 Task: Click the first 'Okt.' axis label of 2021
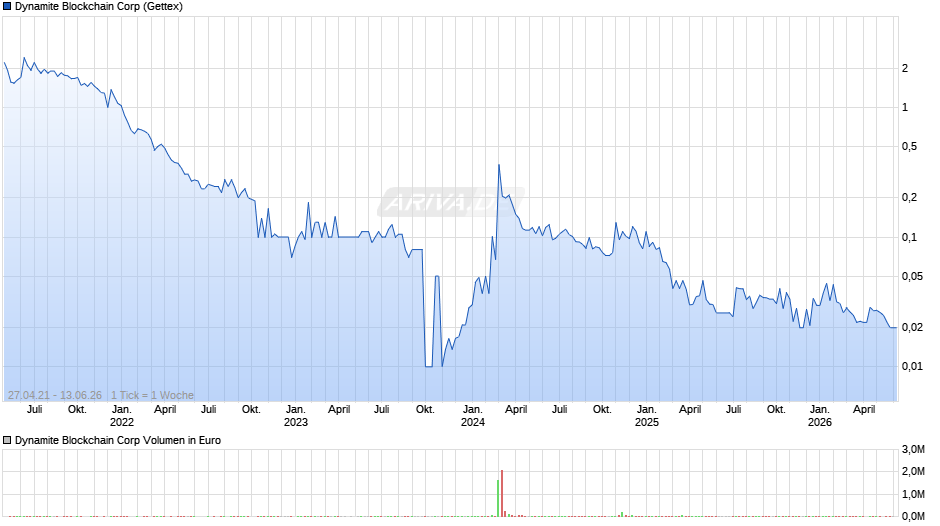77,410
